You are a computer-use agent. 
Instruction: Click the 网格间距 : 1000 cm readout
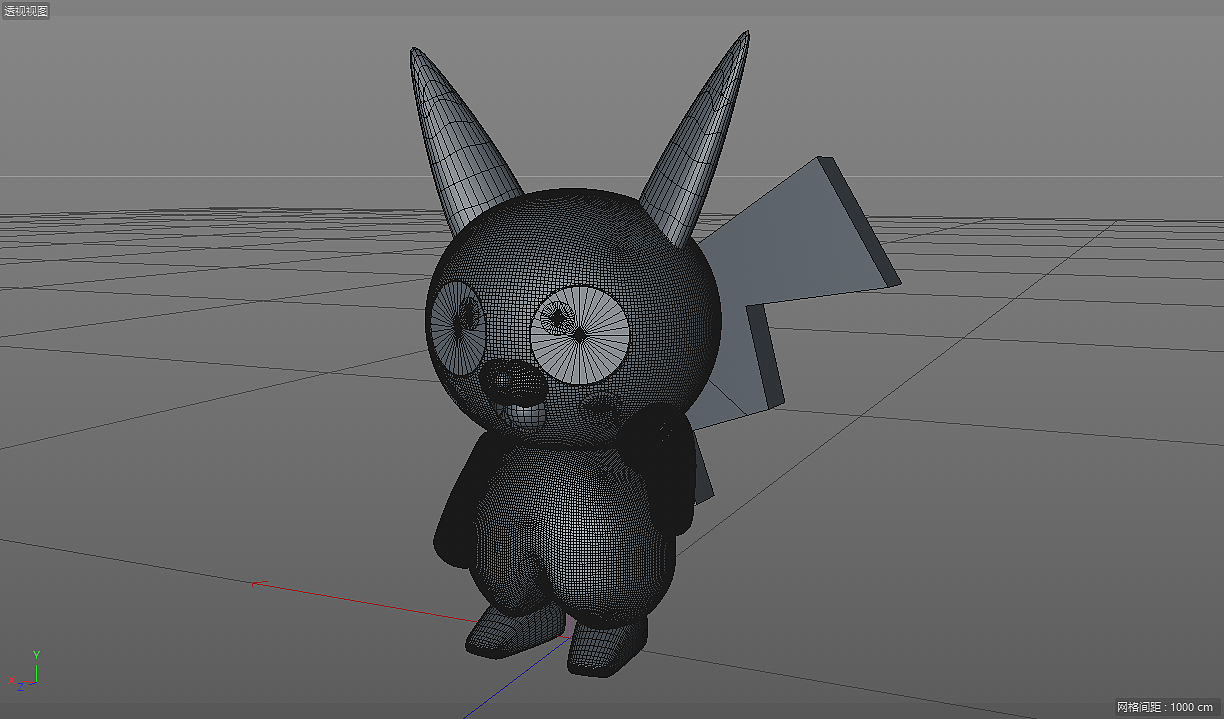pos(1165,707)
